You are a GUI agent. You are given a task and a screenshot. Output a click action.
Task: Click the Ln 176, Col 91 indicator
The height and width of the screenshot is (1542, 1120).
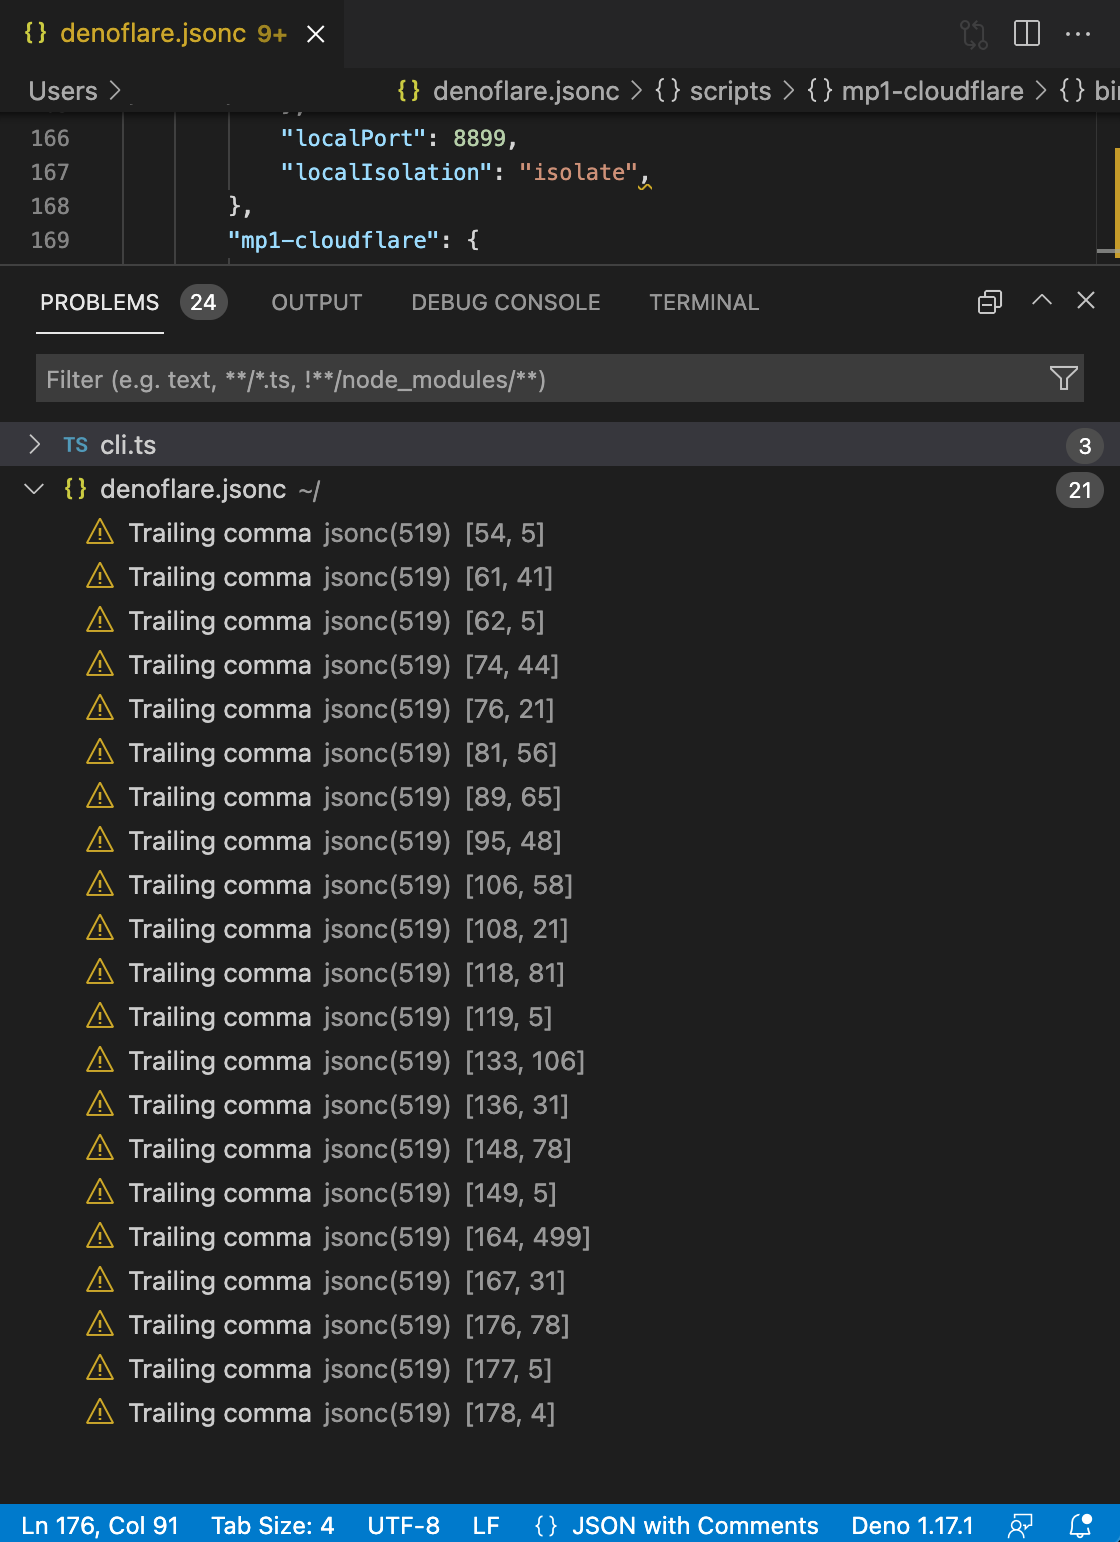point(99,1526)
